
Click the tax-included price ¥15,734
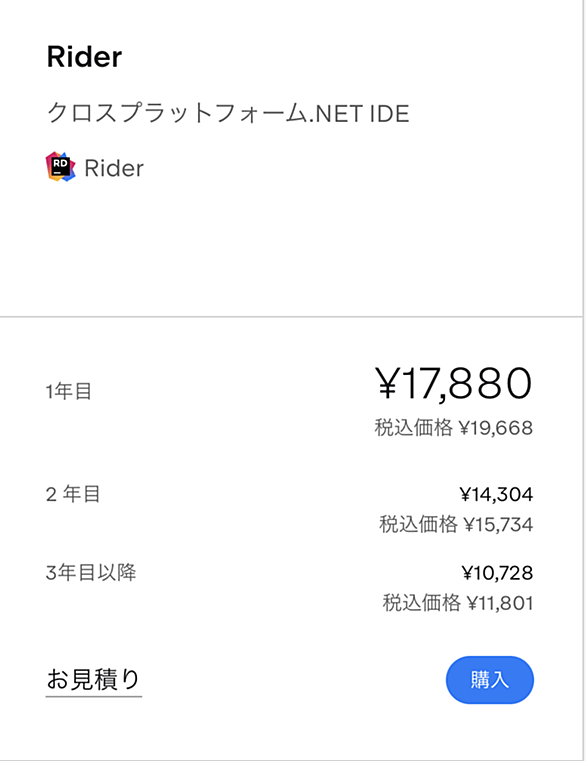(498, 525)
